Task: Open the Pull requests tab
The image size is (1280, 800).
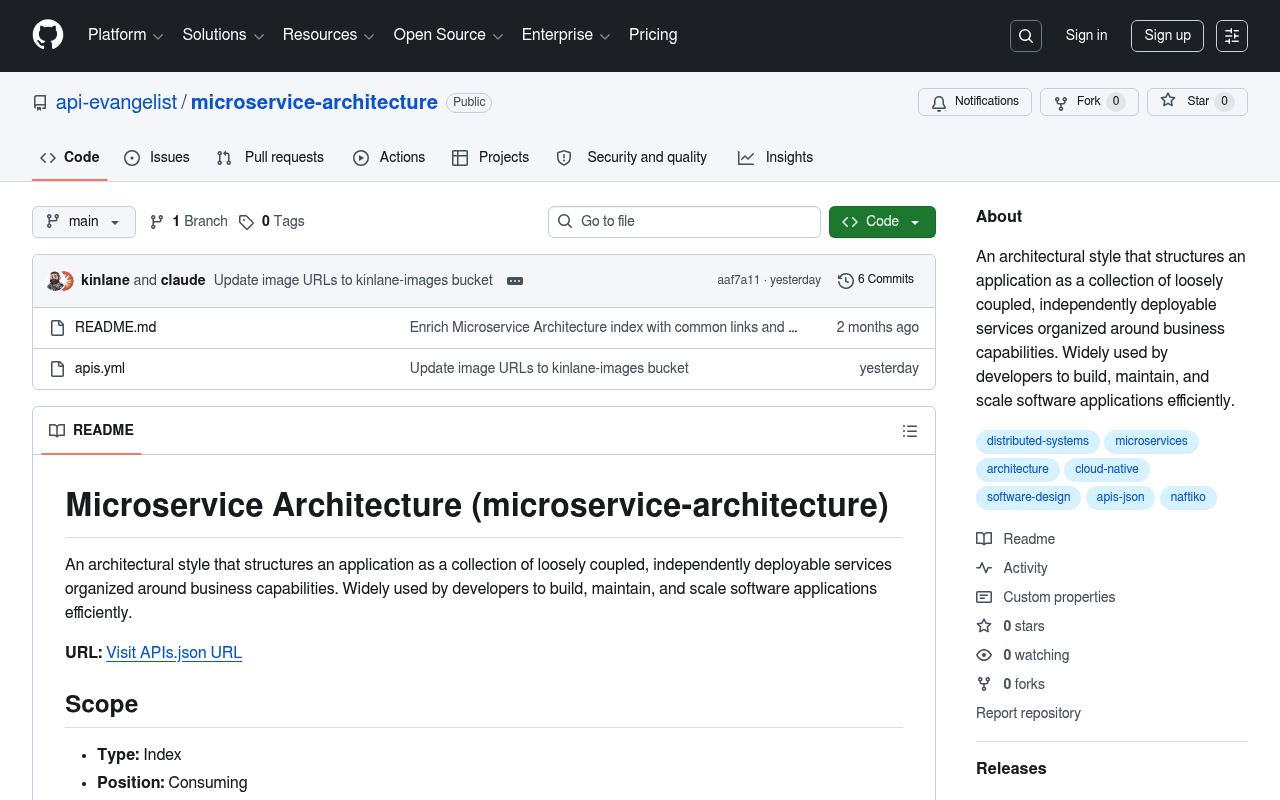Action: (270, 158)
